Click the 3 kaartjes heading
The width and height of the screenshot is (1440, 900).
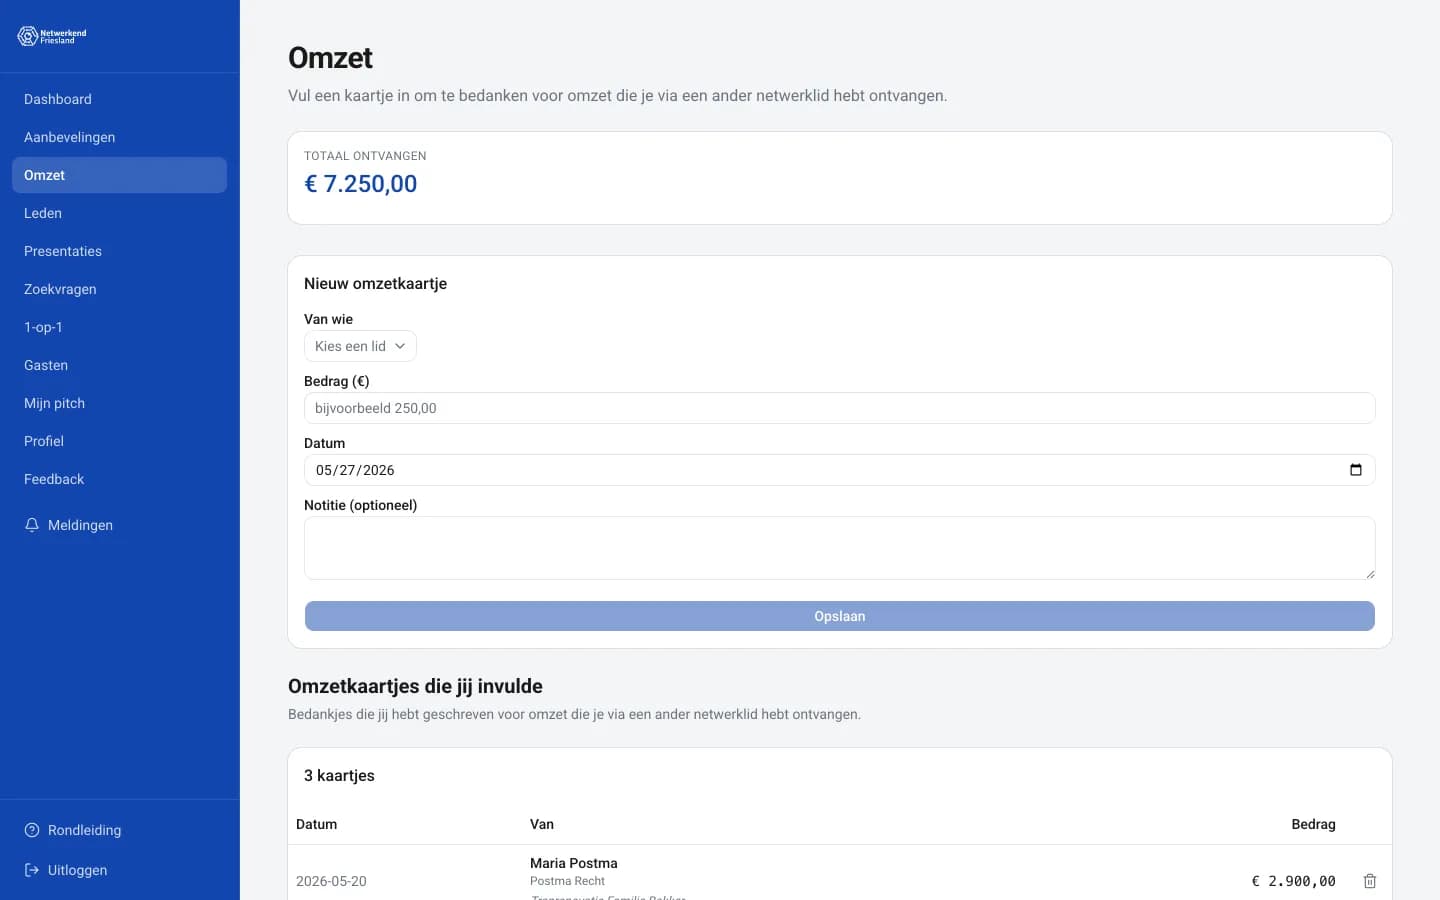(x=339, y=776)
